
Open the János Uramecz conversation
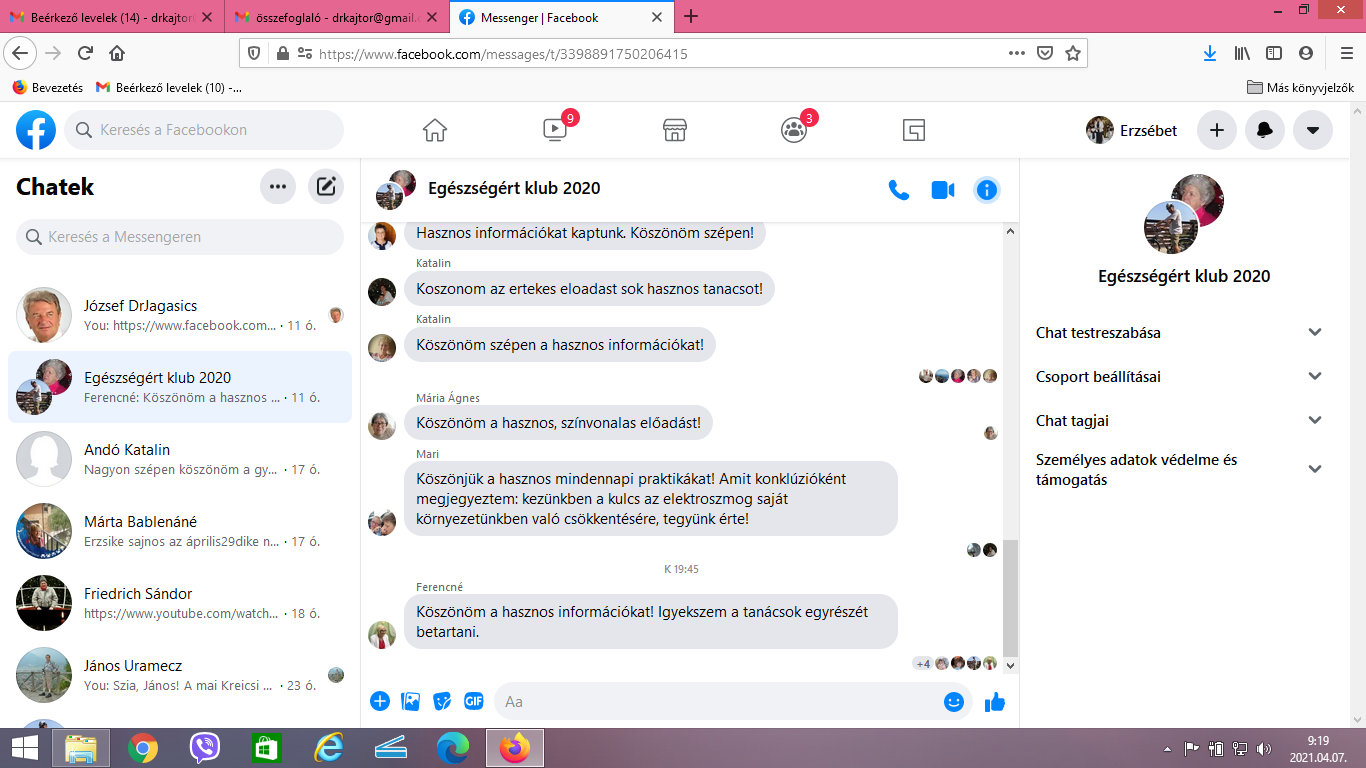click(x=180, y=675)
